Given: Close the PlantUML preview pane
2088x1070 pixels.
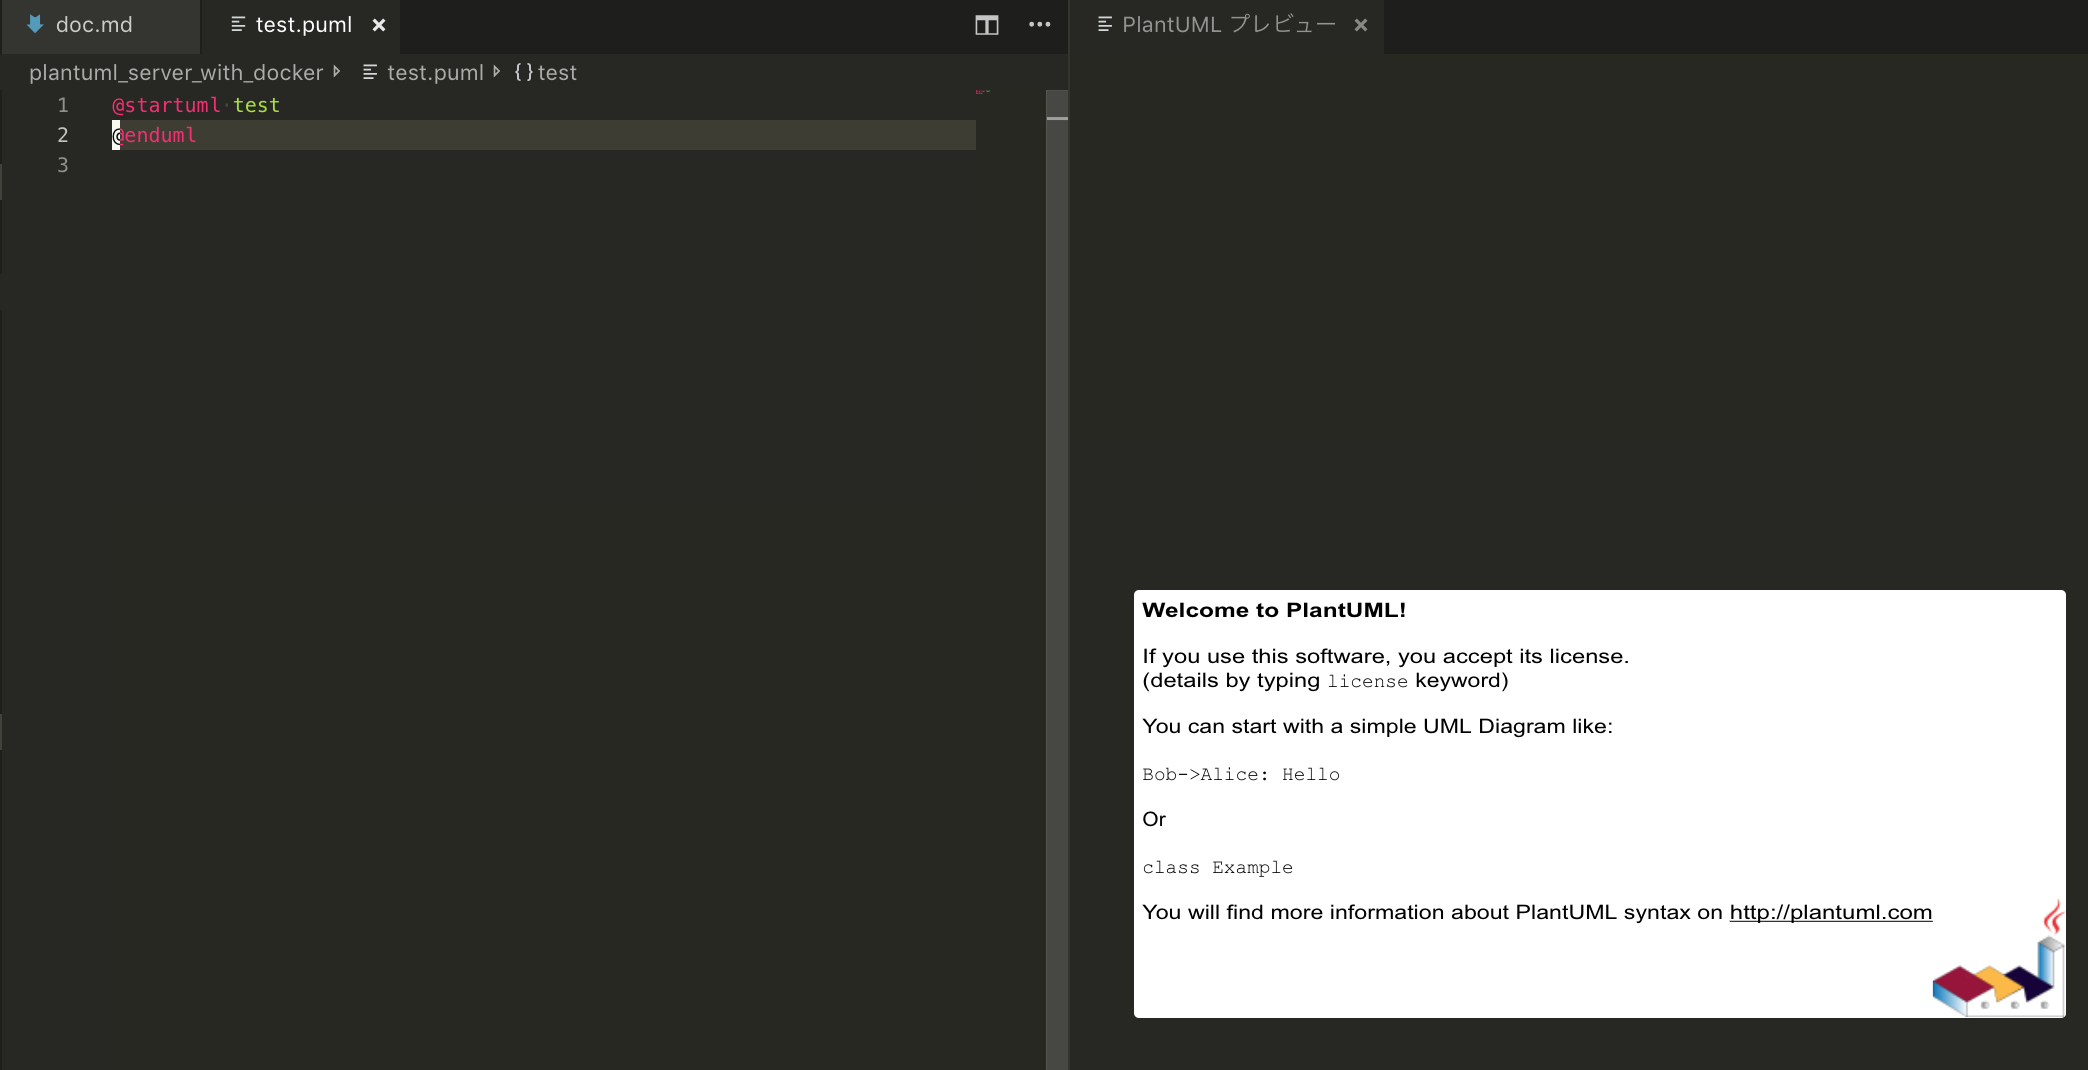Looking at the screenshot, I should coord(1361,25).
